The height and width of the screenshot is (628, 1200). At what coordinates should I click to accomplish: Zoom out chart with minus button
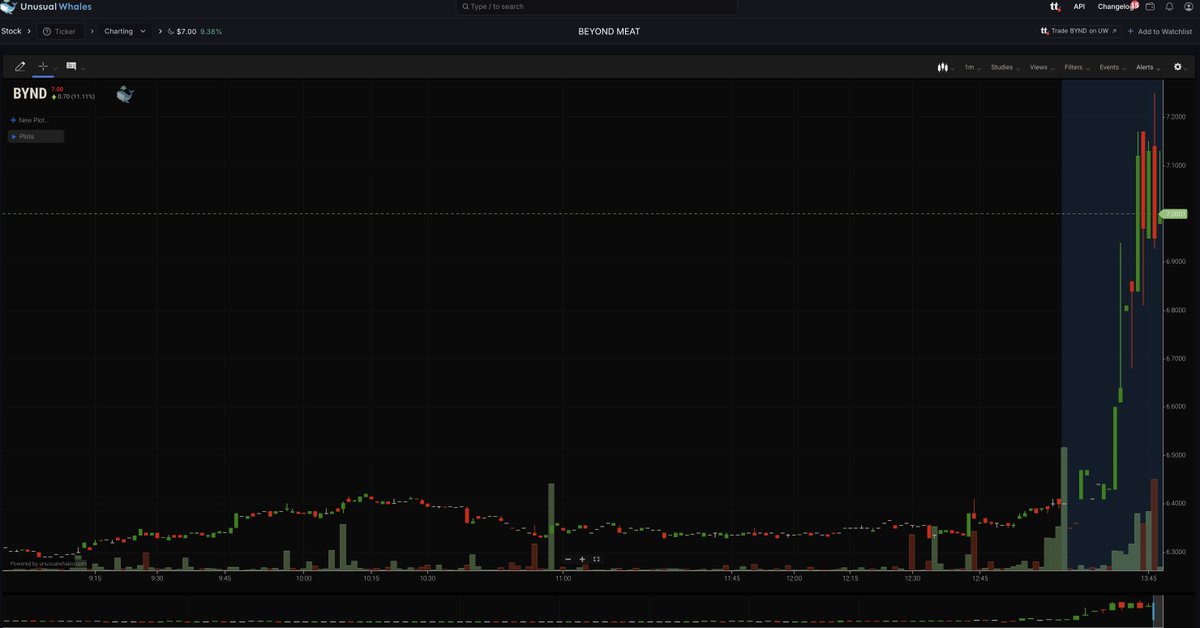tap(568, 559)
